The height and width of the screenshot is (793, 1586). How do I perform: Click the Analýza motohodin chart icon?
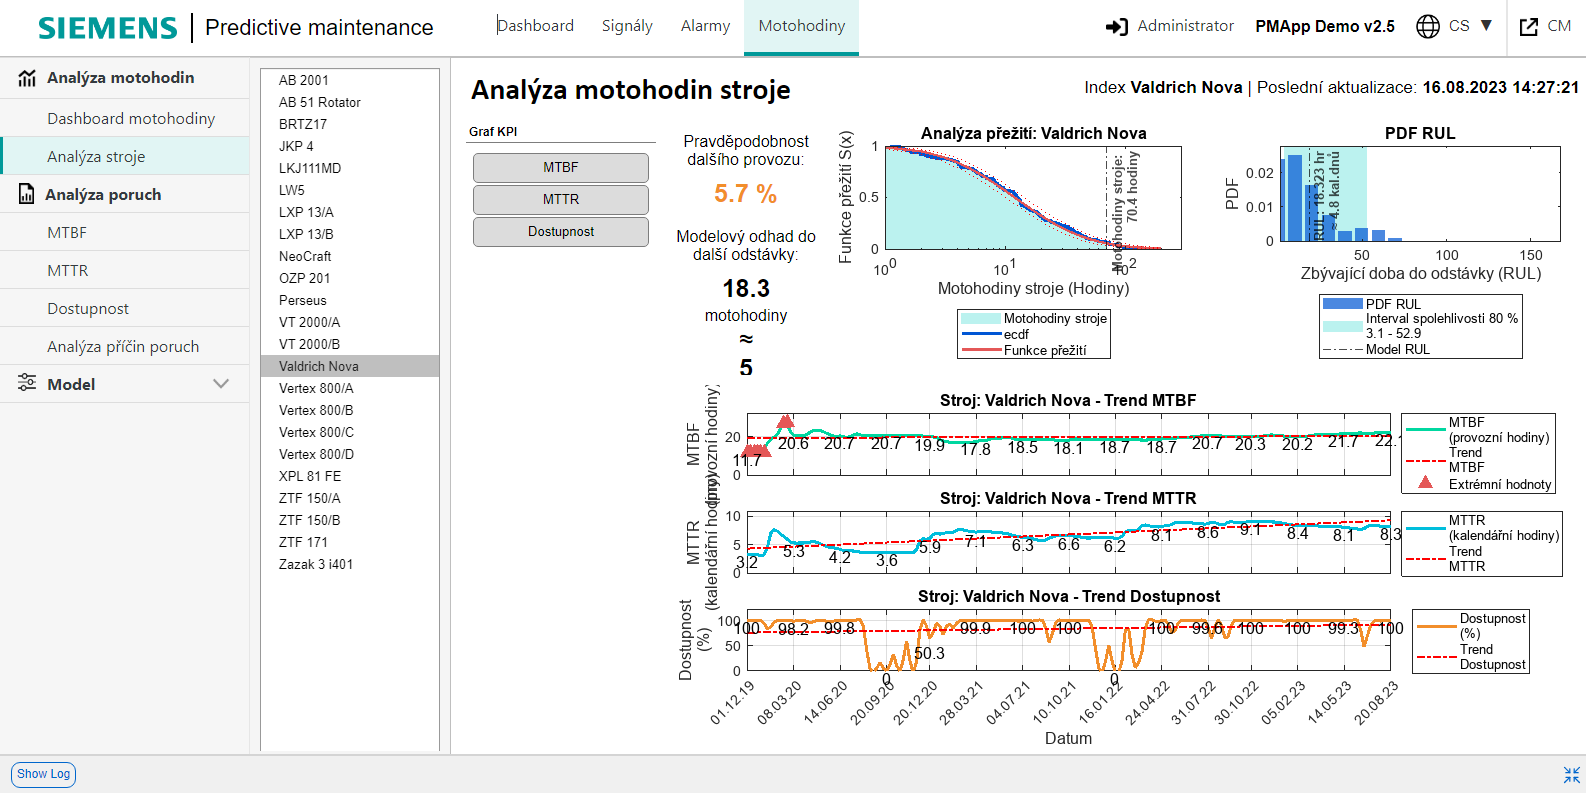coord(27,78)
